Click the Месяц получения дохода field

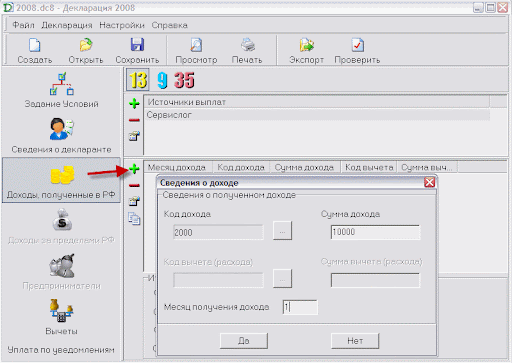click(x=300, y=307)
